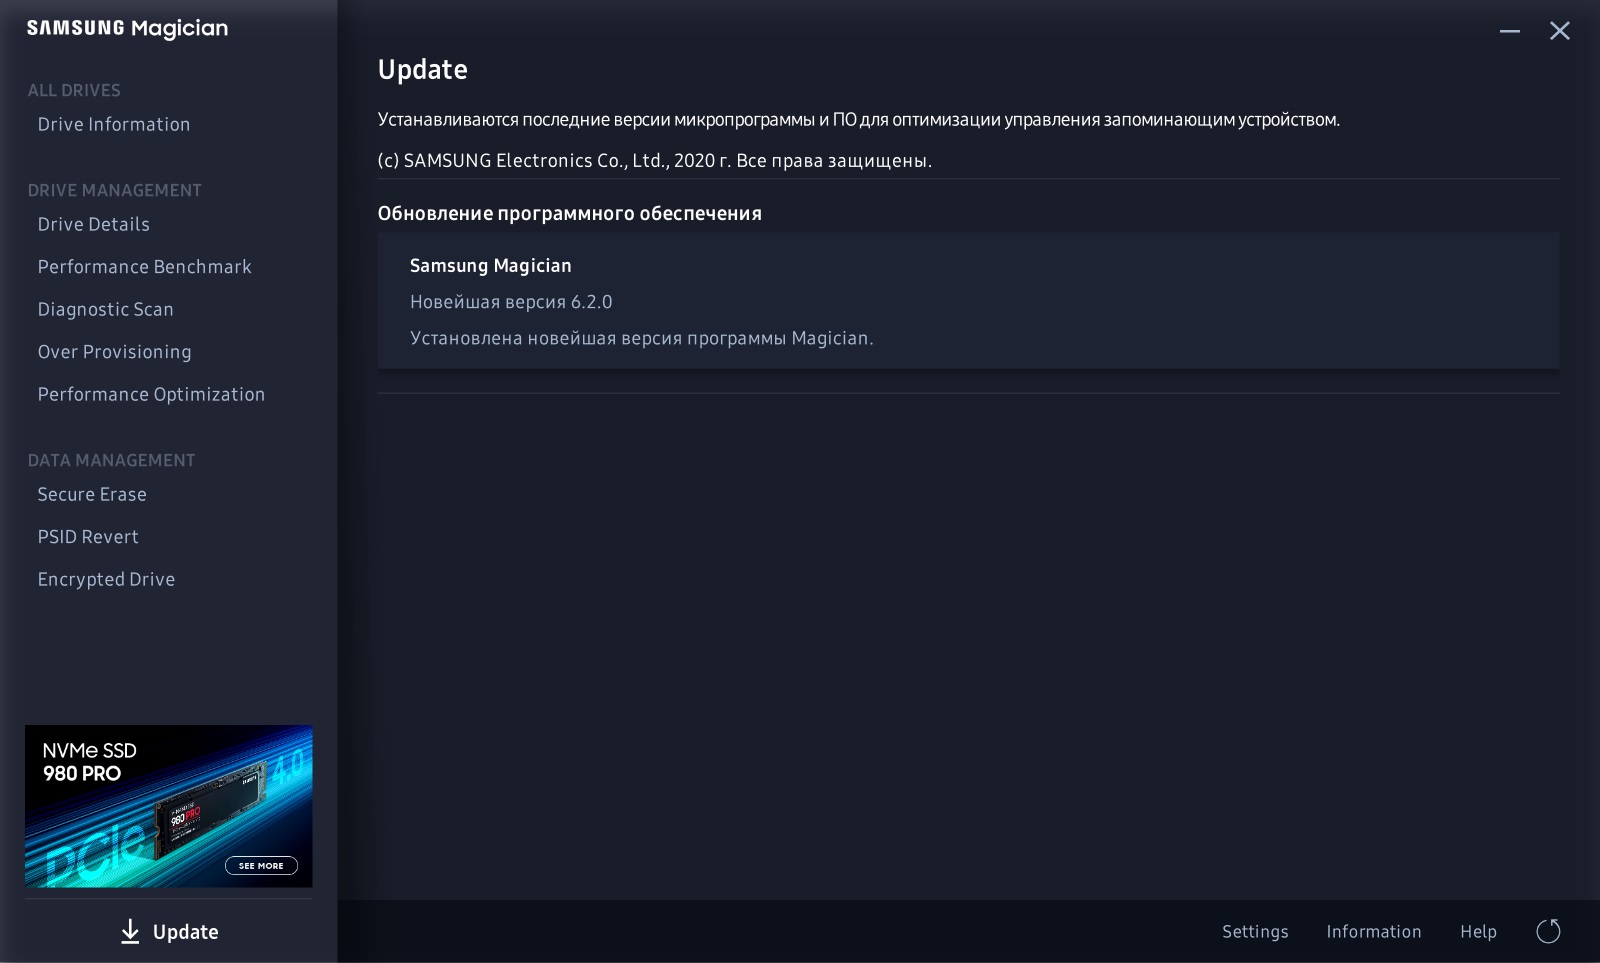1600x963 pixels.
Task: Open Over Provisioning settings
Action: [115, 352]
